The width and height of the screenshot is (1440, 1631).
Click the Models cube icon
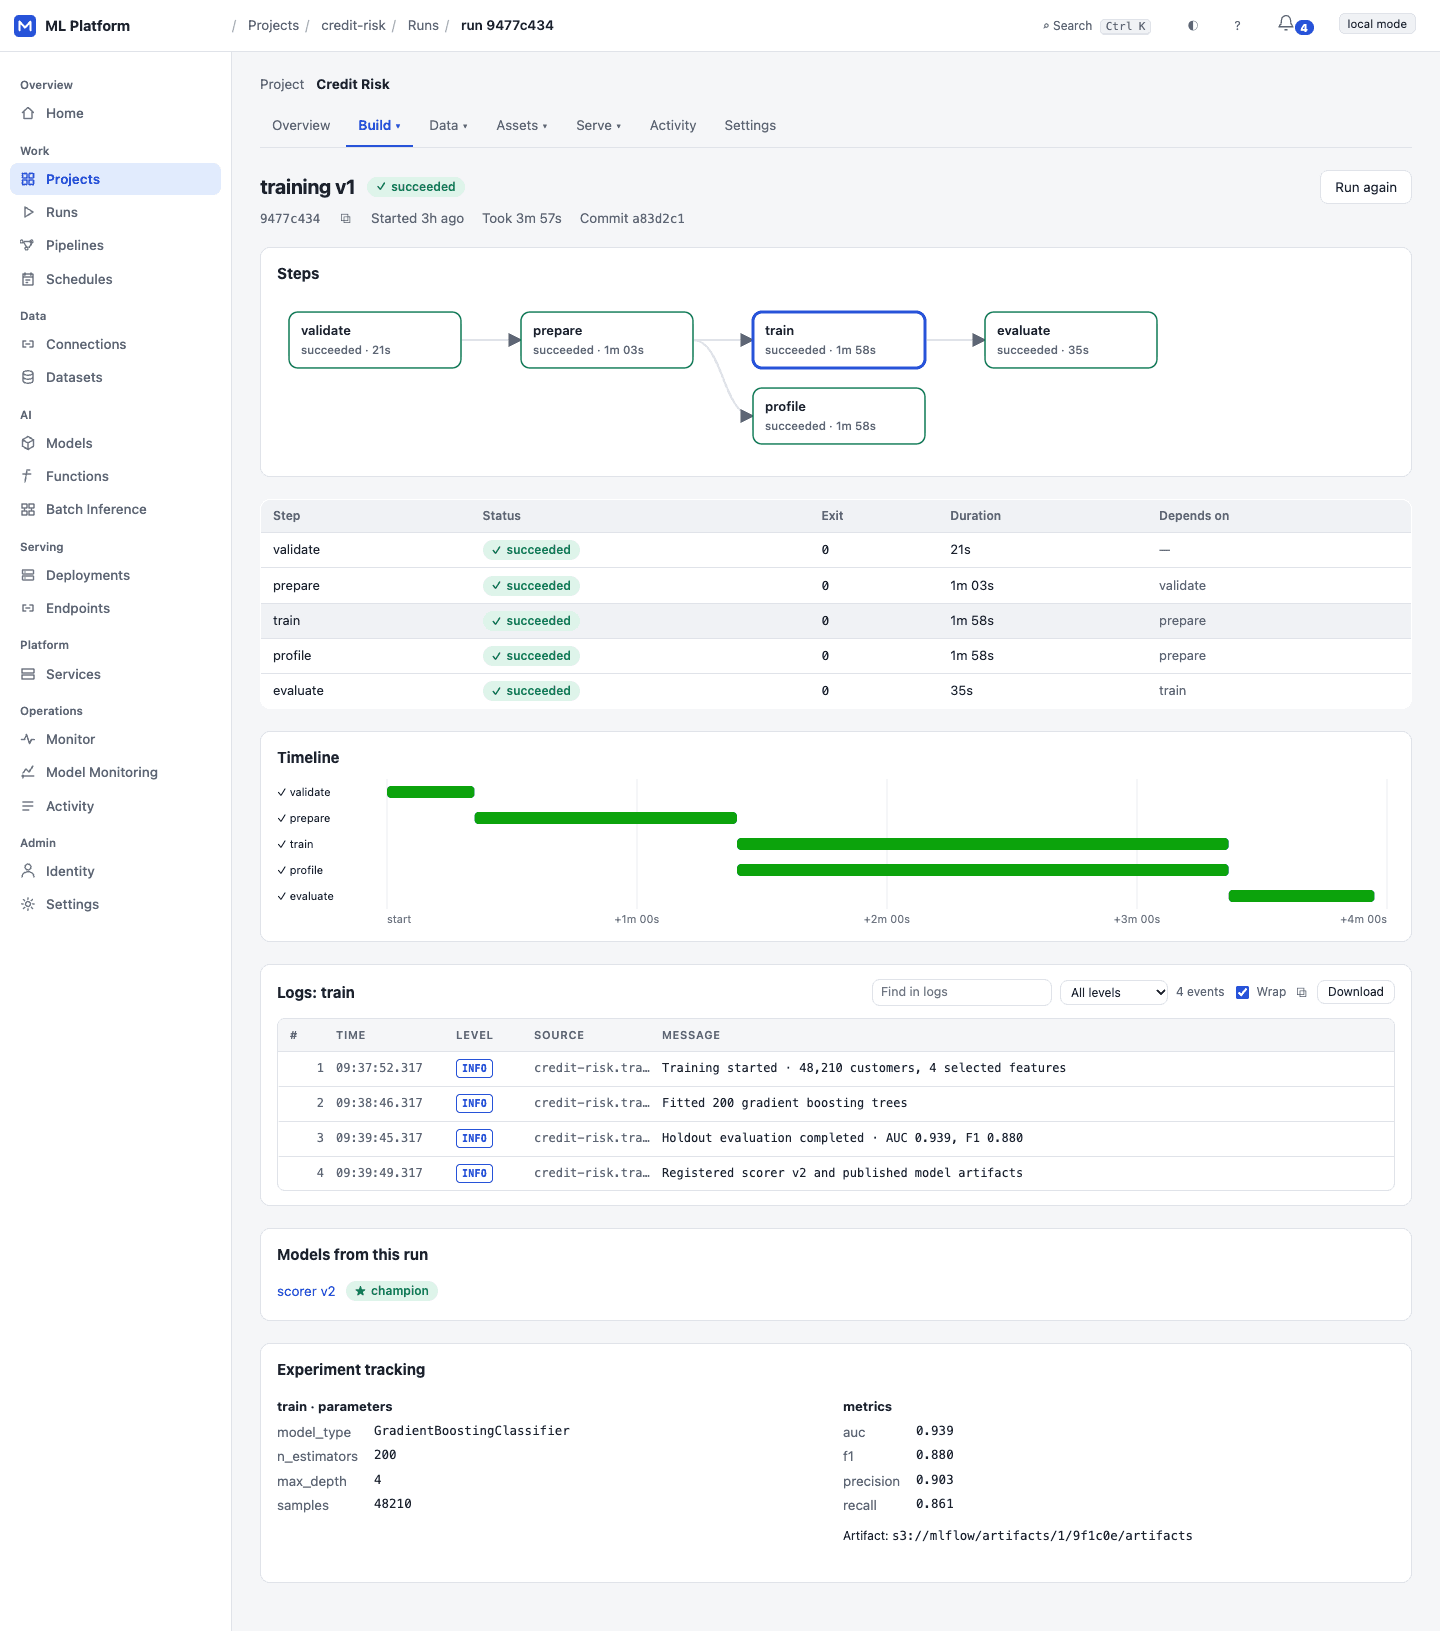tap(28, 443)
